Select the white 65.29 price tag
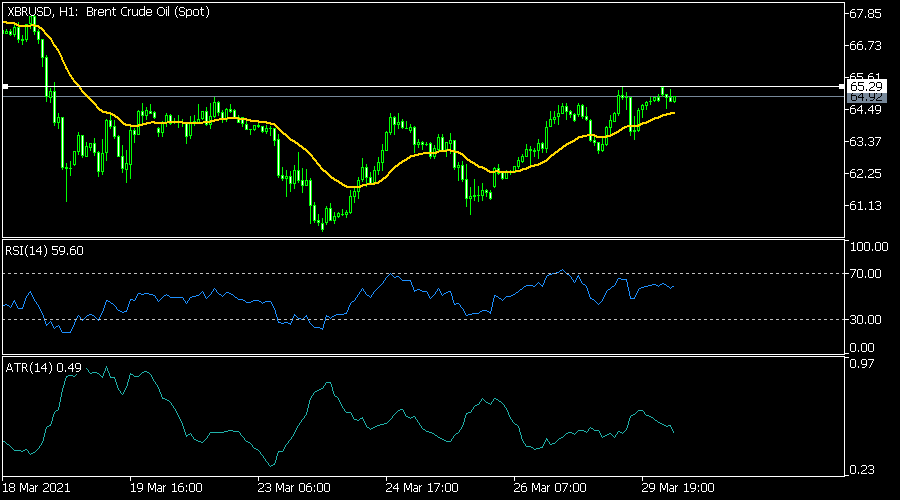Screen dimensions: 900x500 point(866,87)
